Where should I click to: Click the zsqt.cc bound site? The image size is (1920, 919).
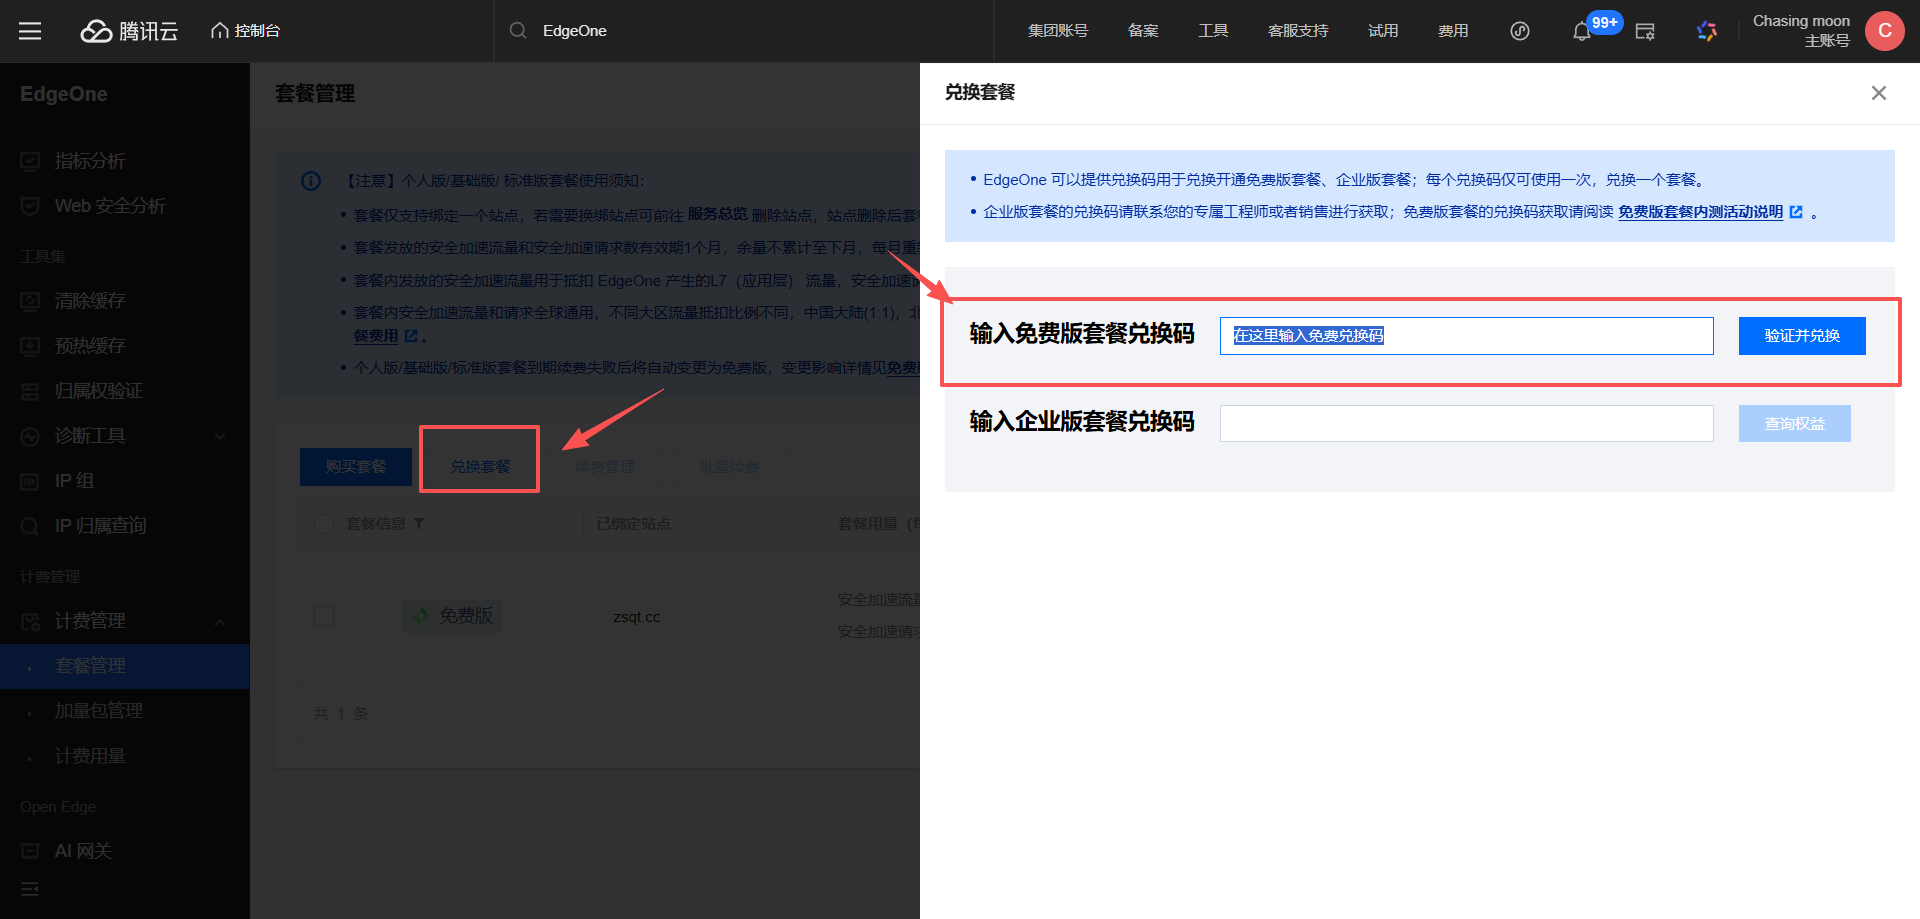pos(637,617)
